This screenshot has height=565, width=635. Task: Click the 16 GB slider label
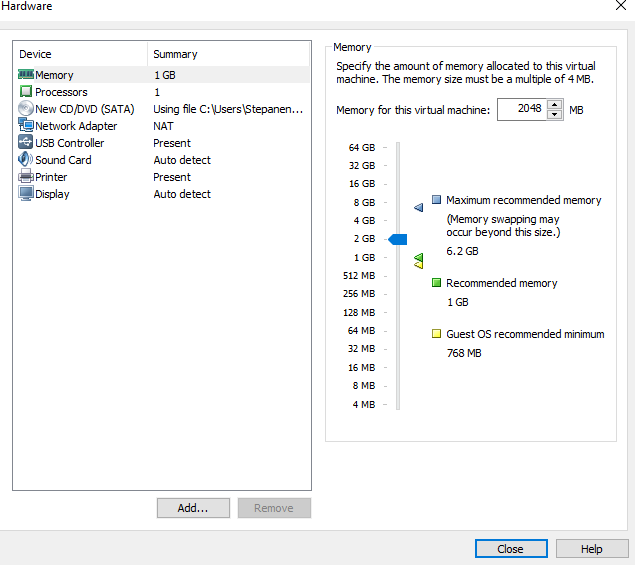click(x=362, y=183)
